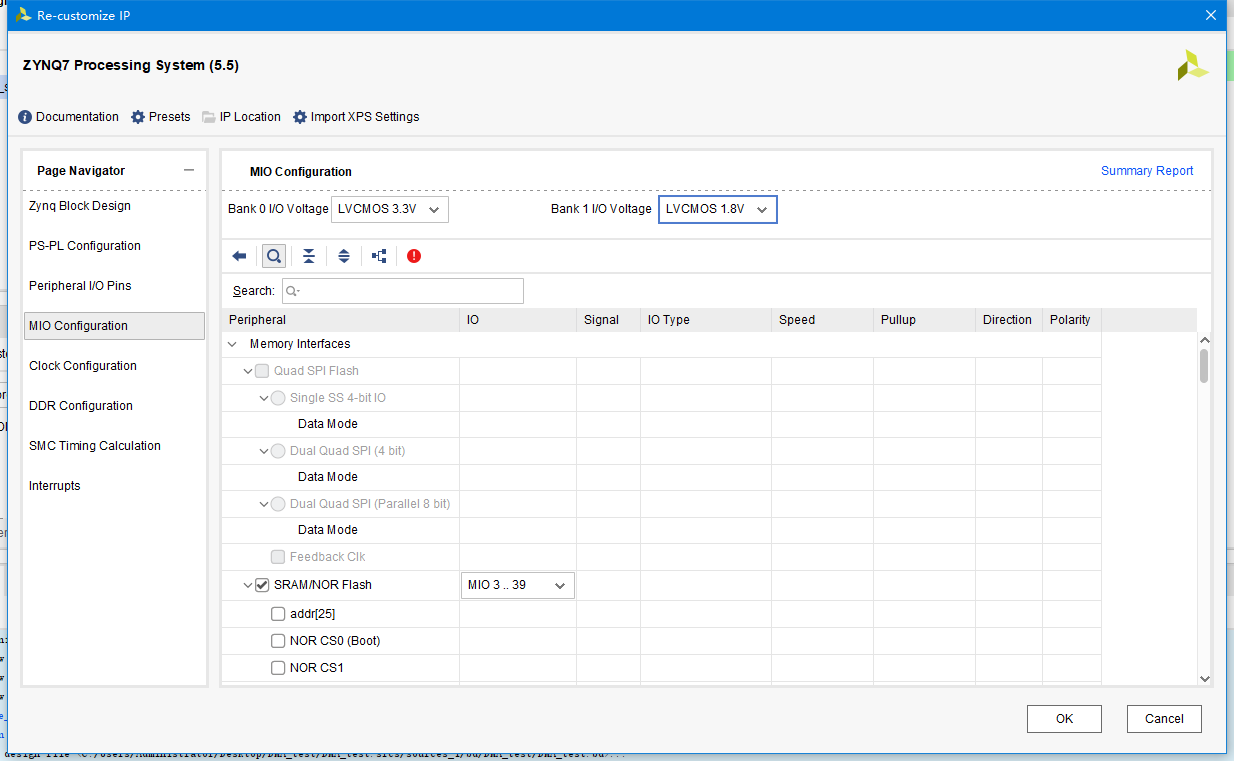Select Single SS 4-bit IO radio button
The width and height of the screenshot is (1234, 761).
pos(278,398)
